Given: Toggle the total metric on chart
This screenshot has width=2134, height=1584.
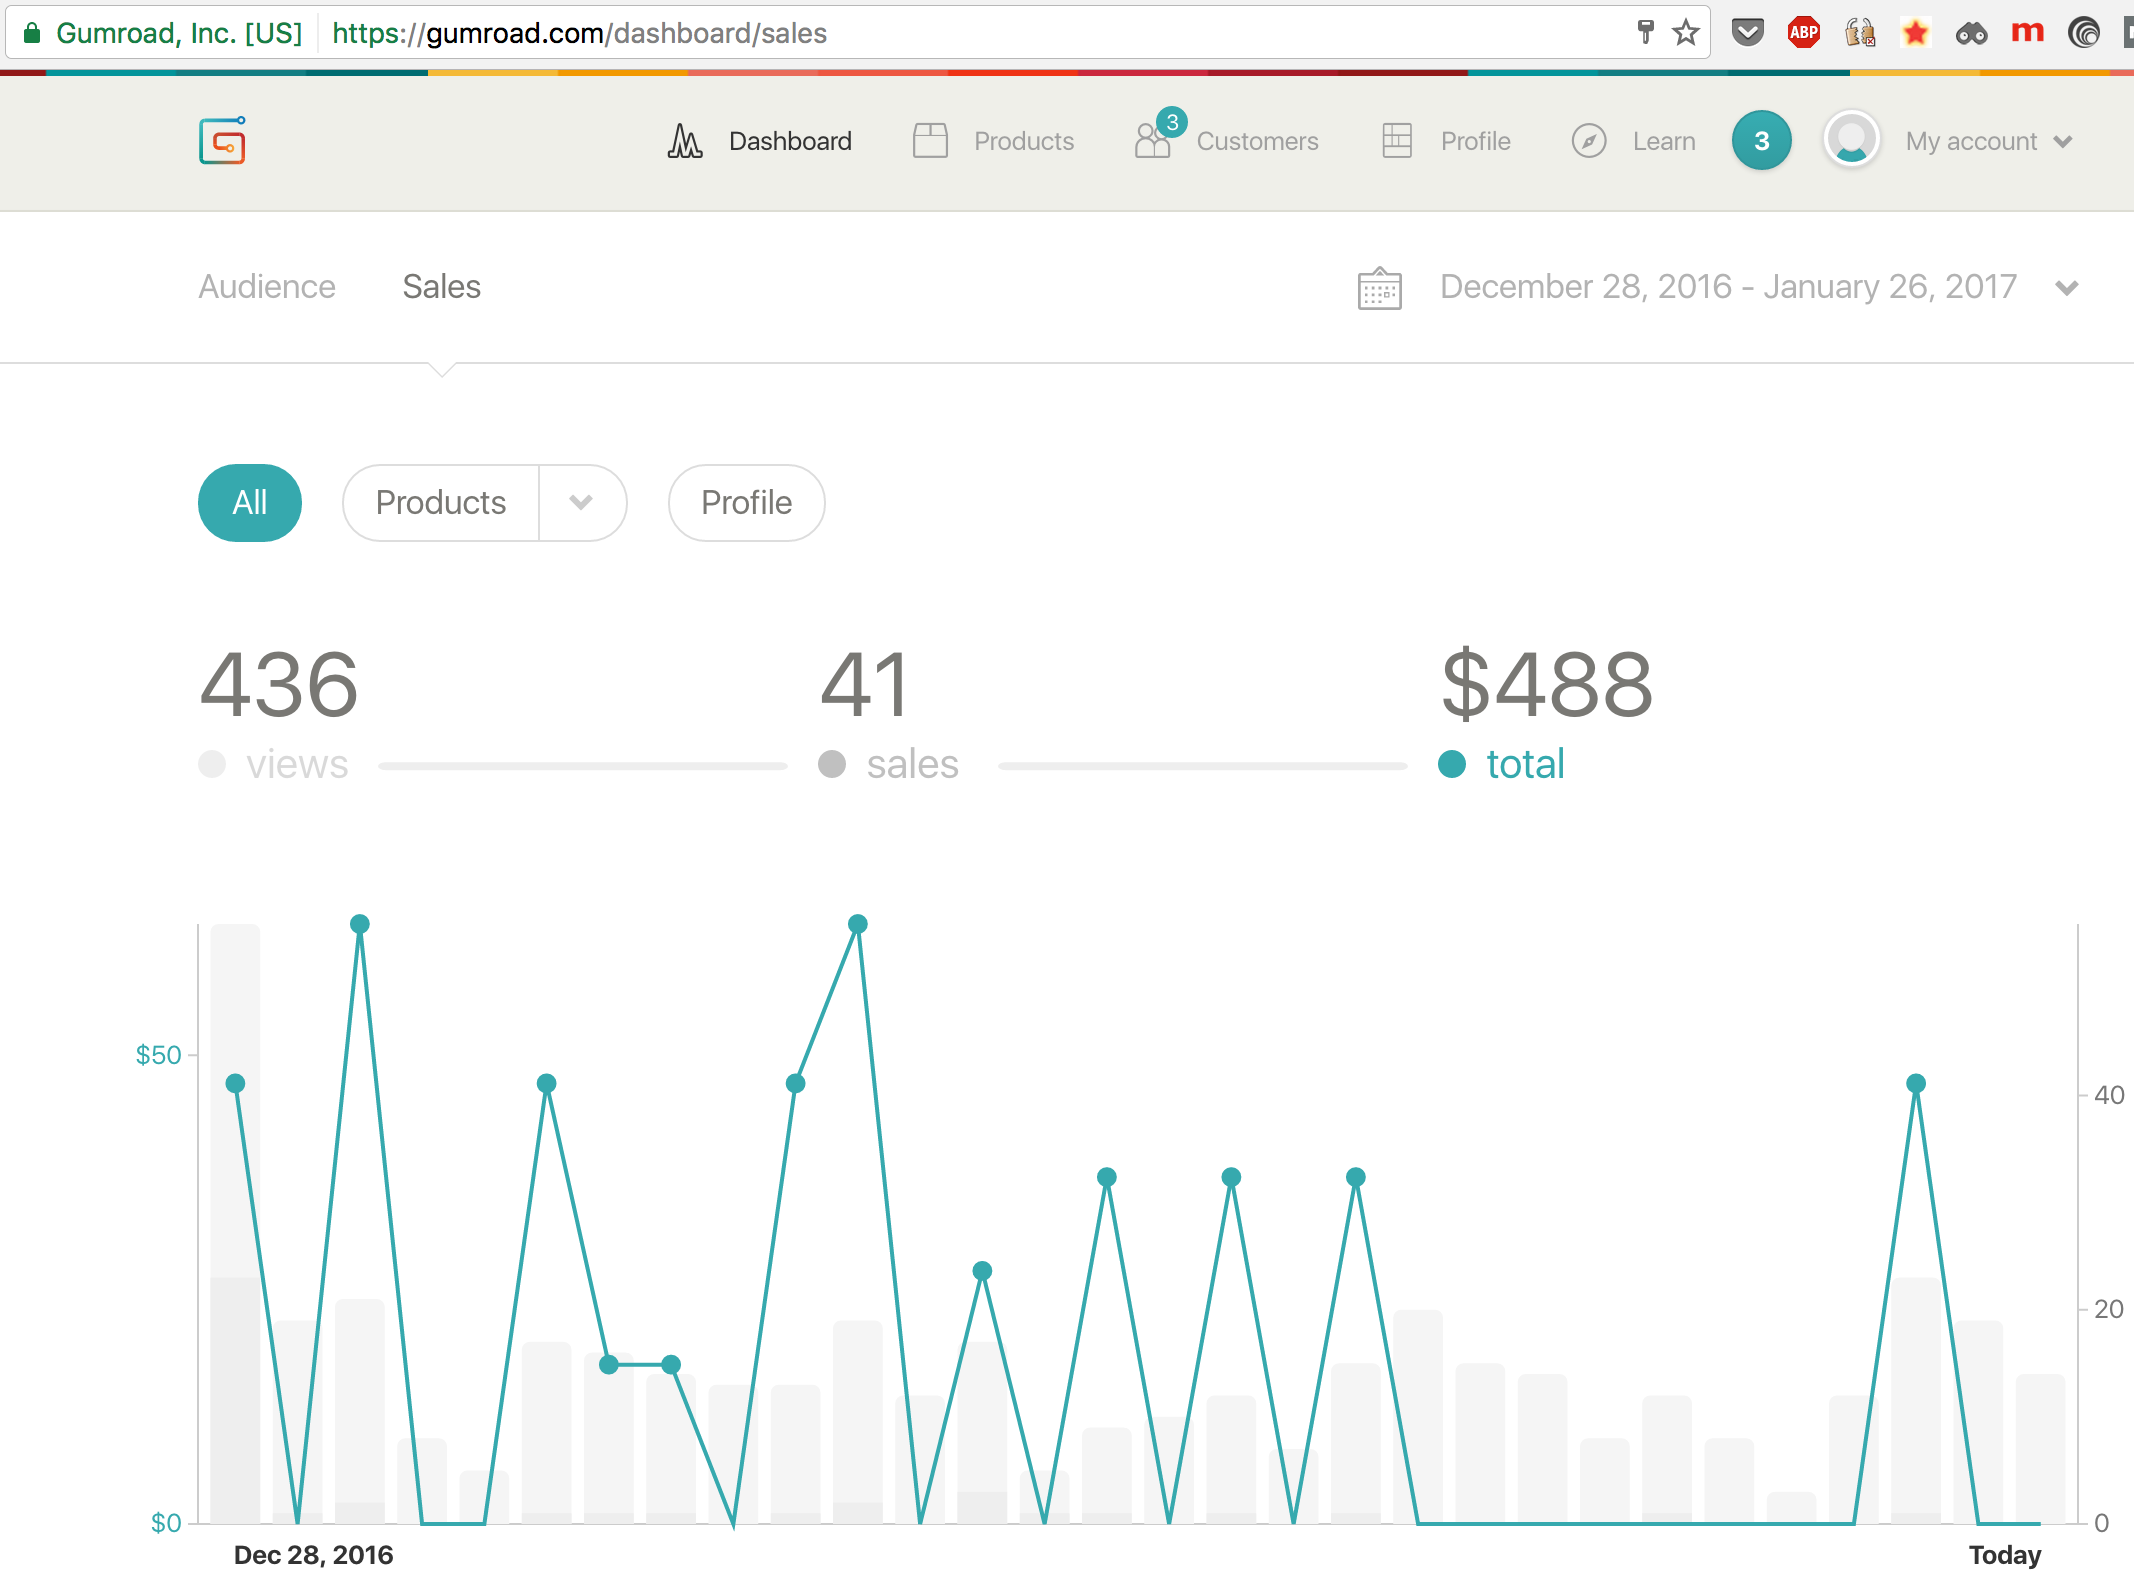Looking at the screenshot, I should (1501, 764).
